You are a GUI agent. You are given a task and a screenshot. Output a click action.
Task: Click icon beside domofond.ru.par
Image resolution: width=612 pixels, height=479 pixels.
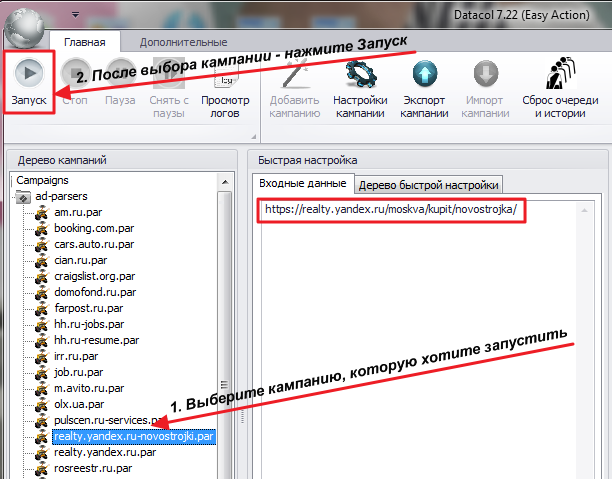point(42,293)
